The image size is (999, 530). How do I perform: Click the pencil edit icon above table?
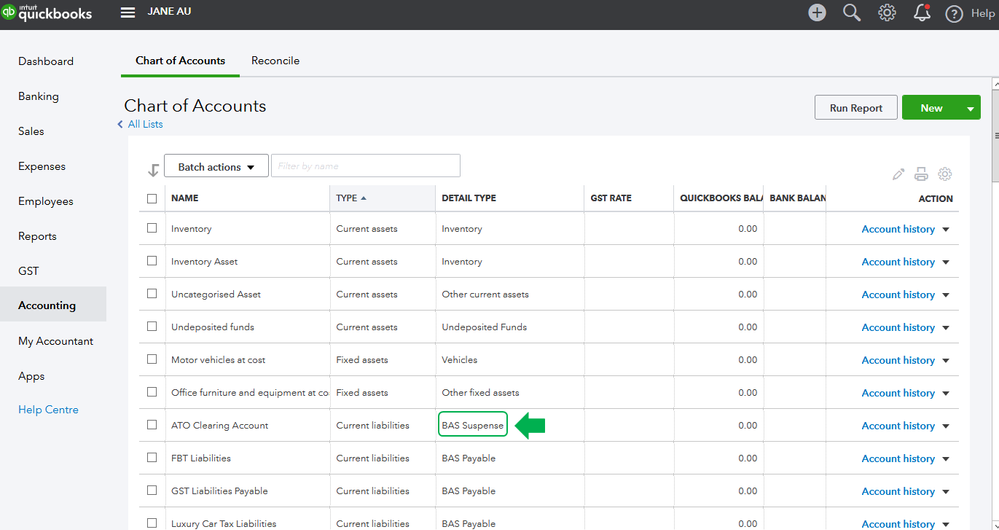tap(898, 174)
